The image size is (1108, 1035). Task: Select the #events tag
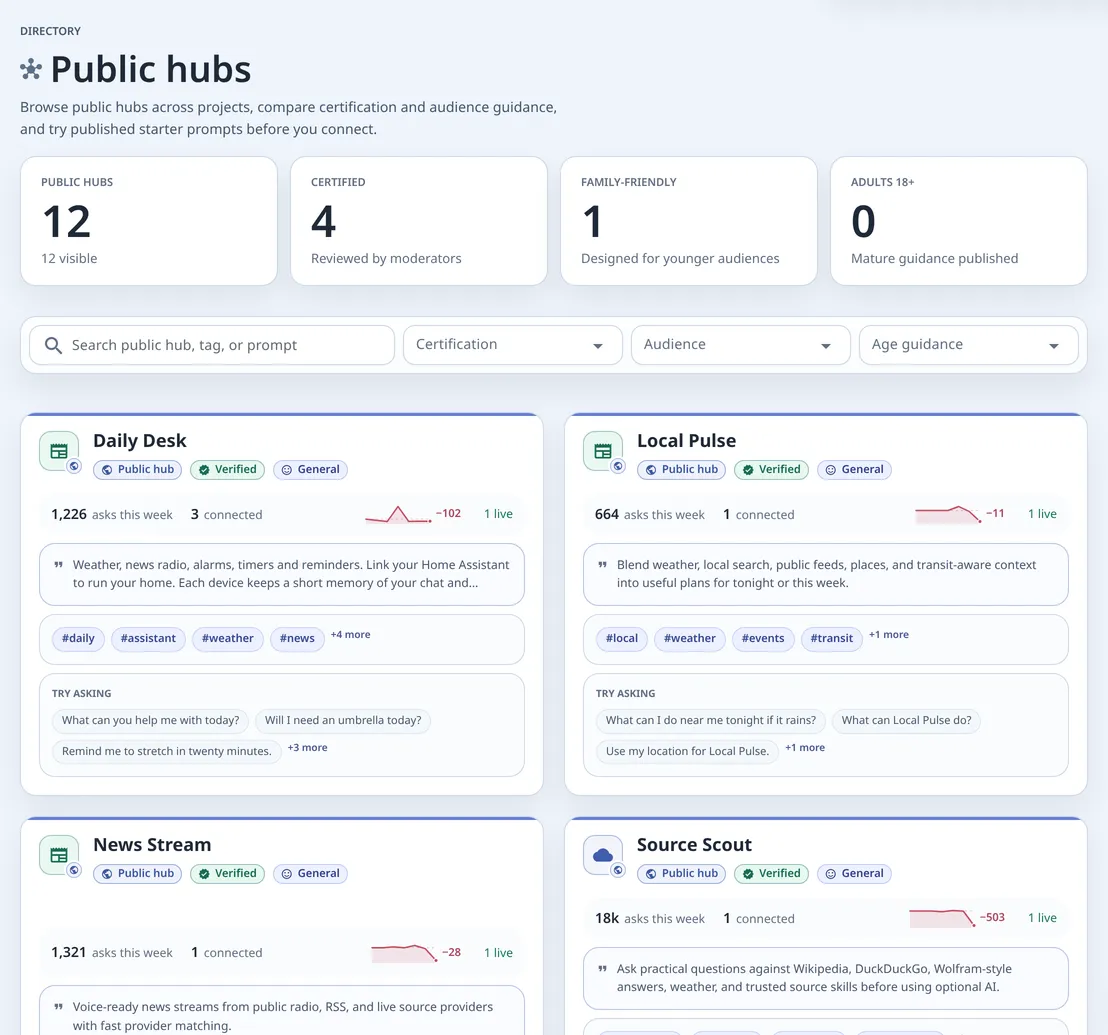point(763,639)
